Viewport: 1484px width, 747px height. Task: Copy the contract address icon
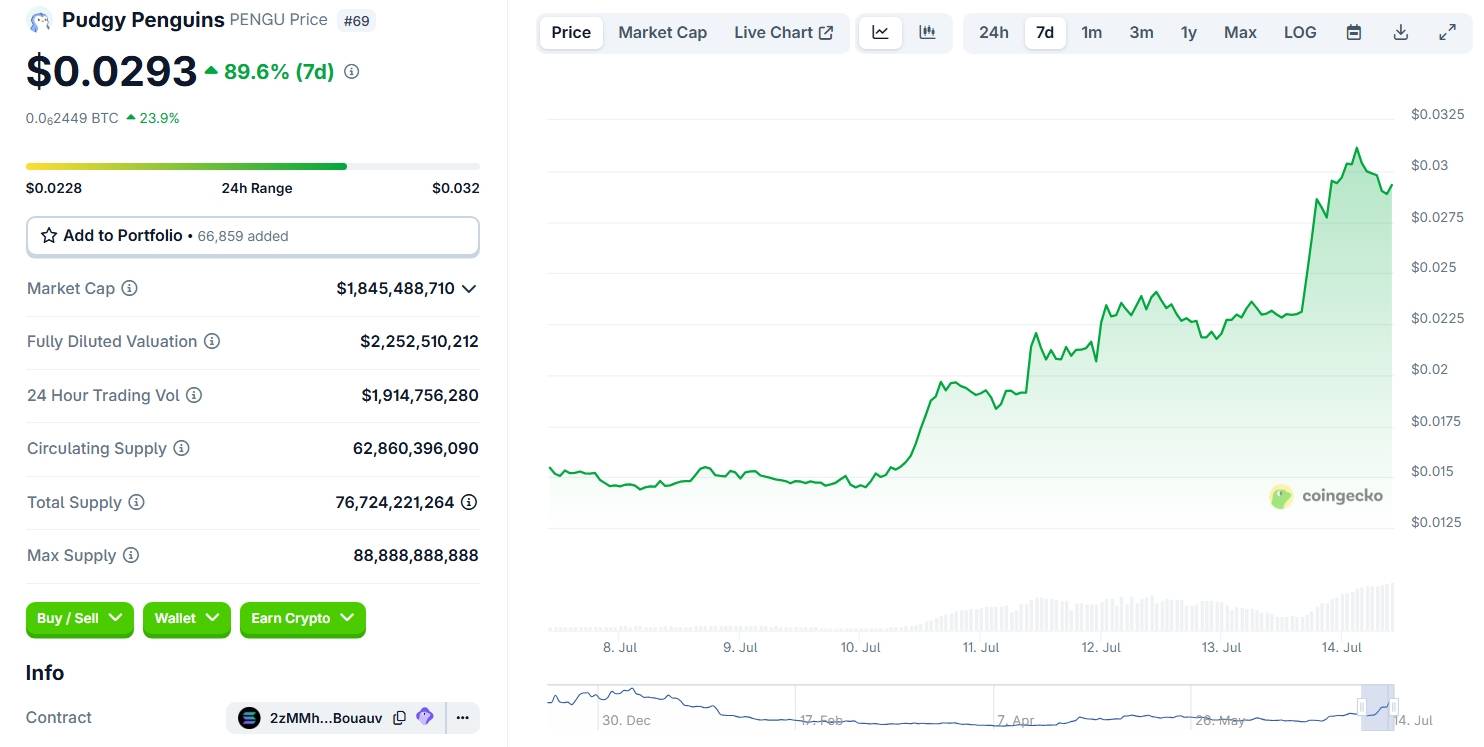(399, 717)
